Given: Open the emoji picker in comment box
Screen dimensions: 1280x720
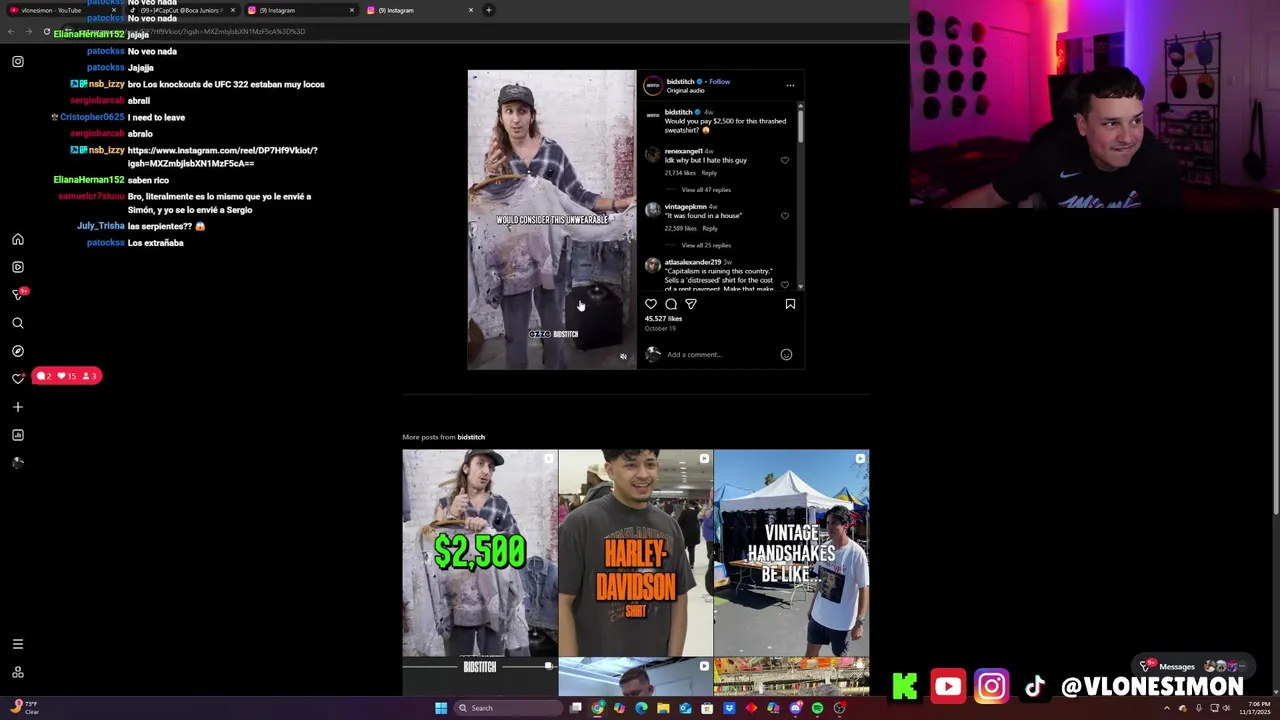Looking at the screenshot, I should click(786, 354).
